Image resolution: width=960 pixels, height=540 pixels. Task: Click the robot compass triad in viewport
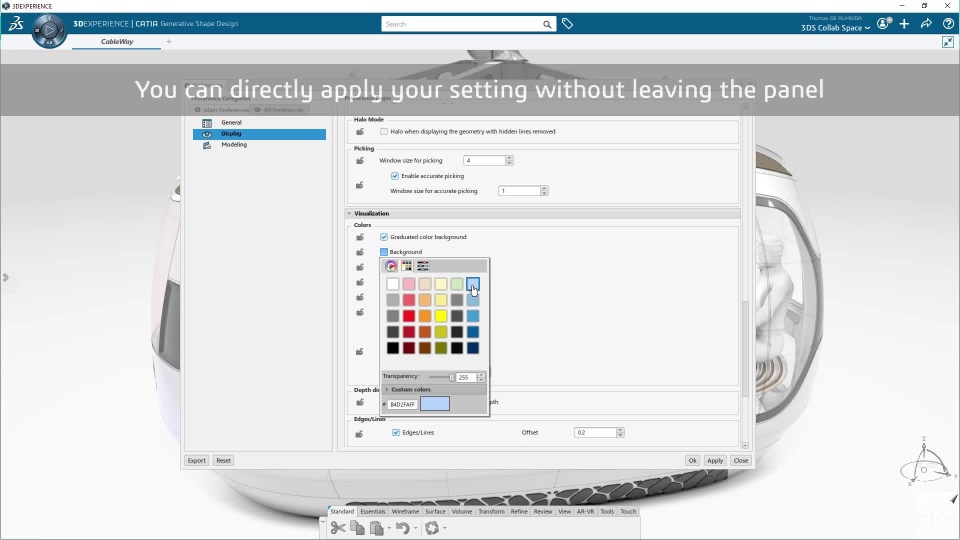click(x=925, y=463)
